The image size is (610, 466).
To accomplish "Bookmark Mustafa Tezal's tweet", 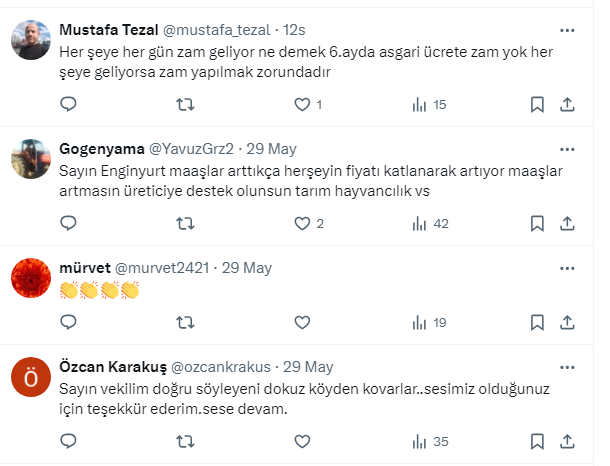I will click(537, 104).
